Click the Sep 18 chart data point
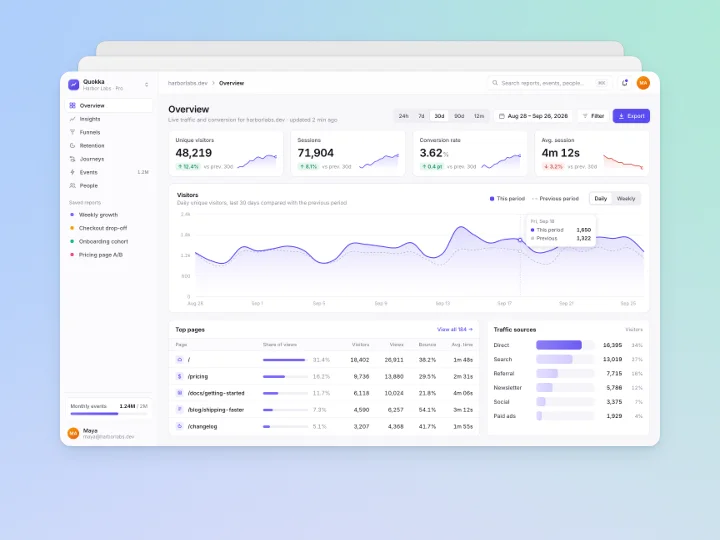 pyautogui.click(x=520, y=240)
